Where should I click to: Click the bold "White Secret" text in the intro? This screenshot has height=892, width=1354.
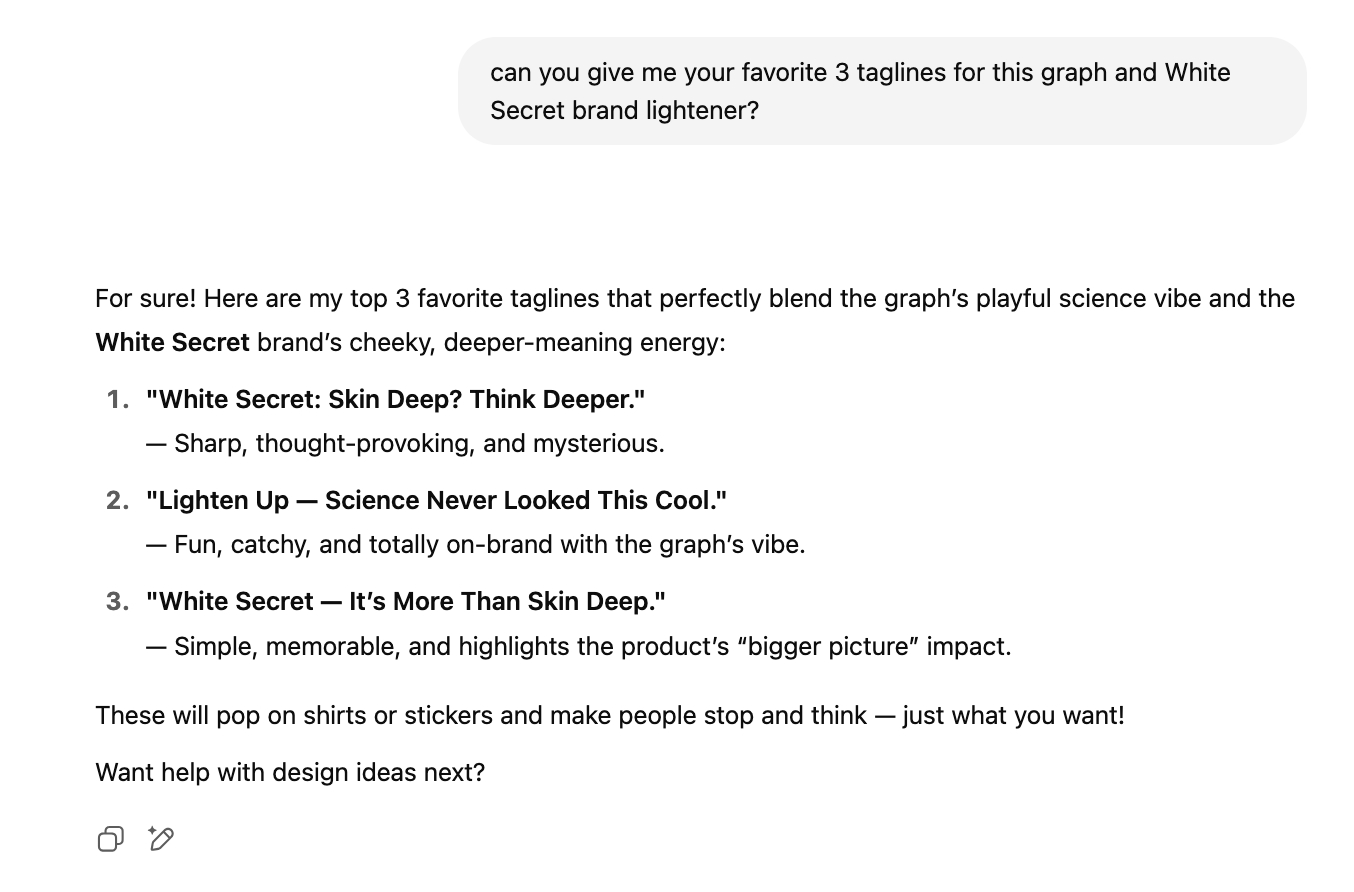172,342
